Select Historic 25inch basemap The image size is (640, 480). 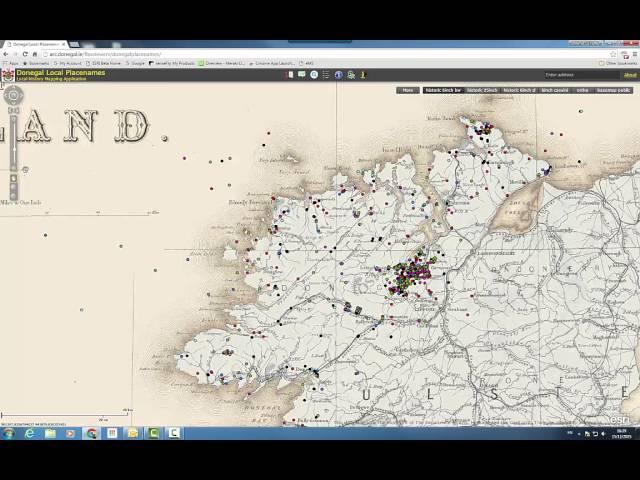[x=482, y=90]
